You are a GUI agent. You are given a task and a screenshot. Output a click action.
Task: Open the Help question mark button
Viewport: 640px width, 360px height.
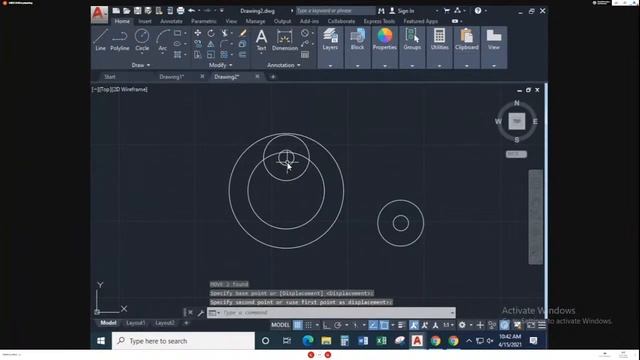478,11
